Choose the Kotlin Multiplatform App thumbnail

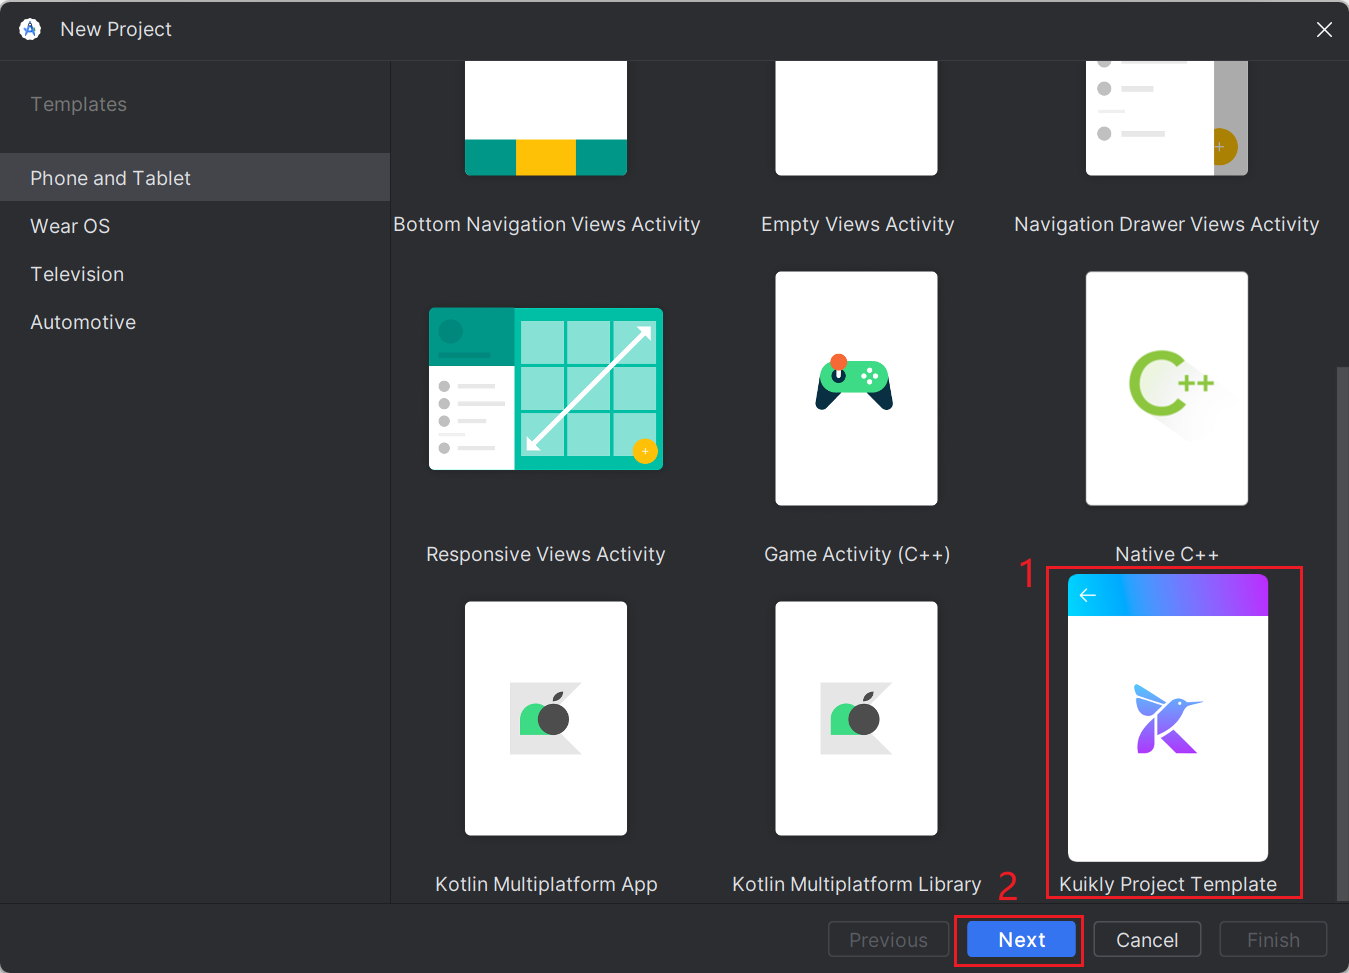click(546, 718)
